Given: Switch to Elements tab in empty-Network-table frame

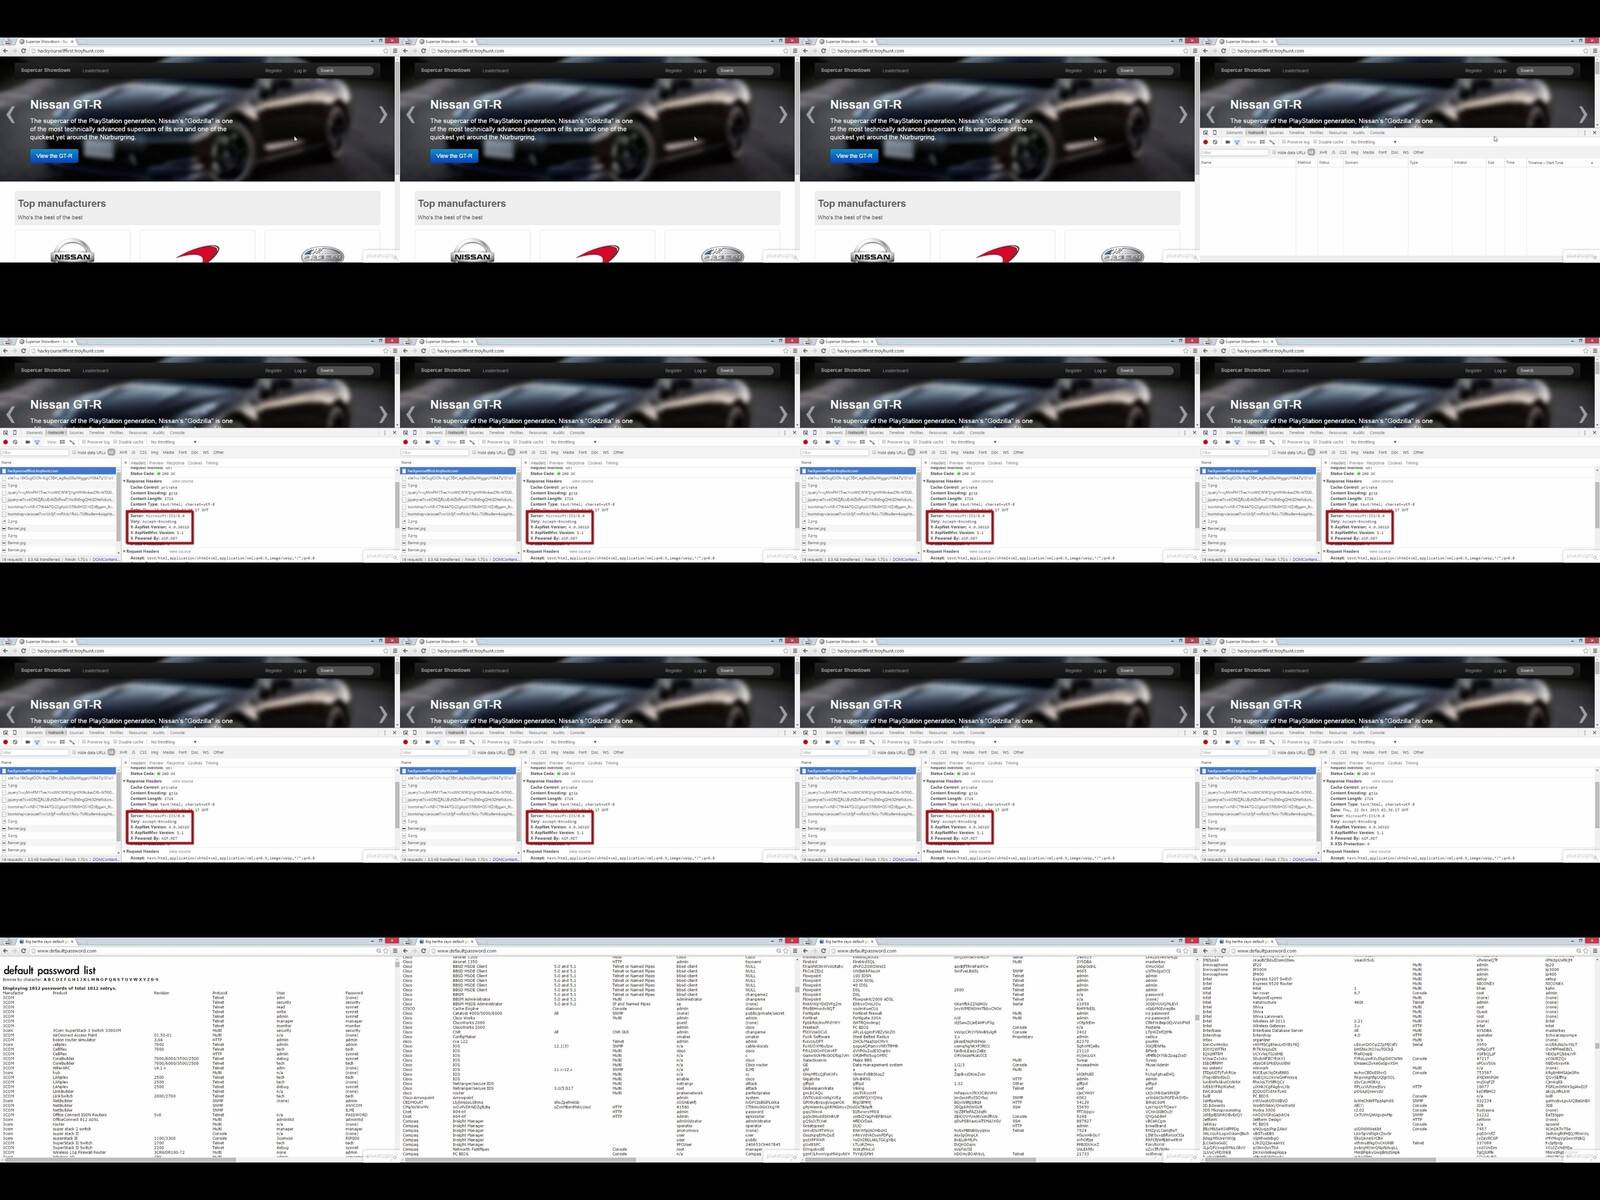Looking at the screenshot, I should 1235,132.
